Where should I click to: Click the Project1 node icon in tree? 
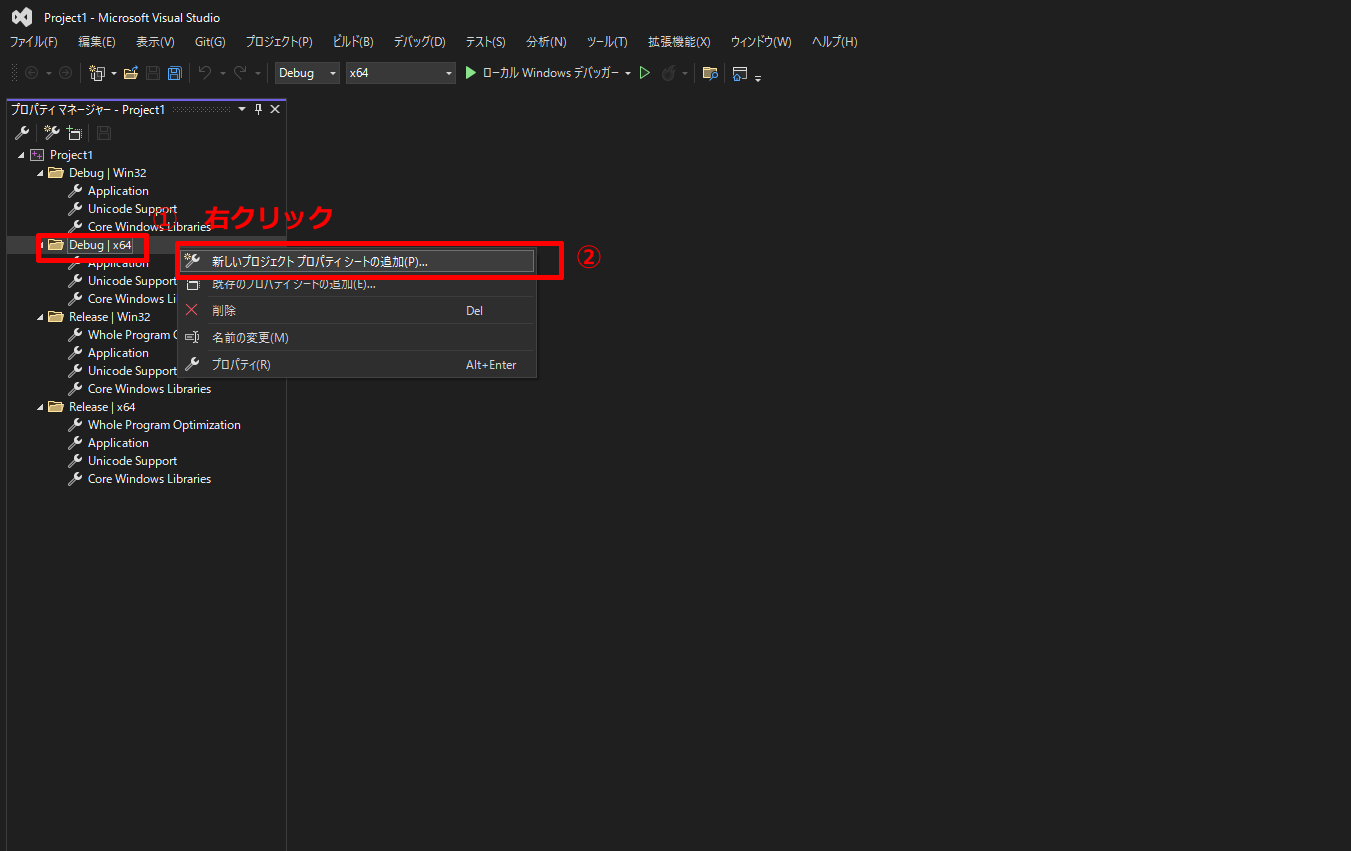tap(38, 155)
